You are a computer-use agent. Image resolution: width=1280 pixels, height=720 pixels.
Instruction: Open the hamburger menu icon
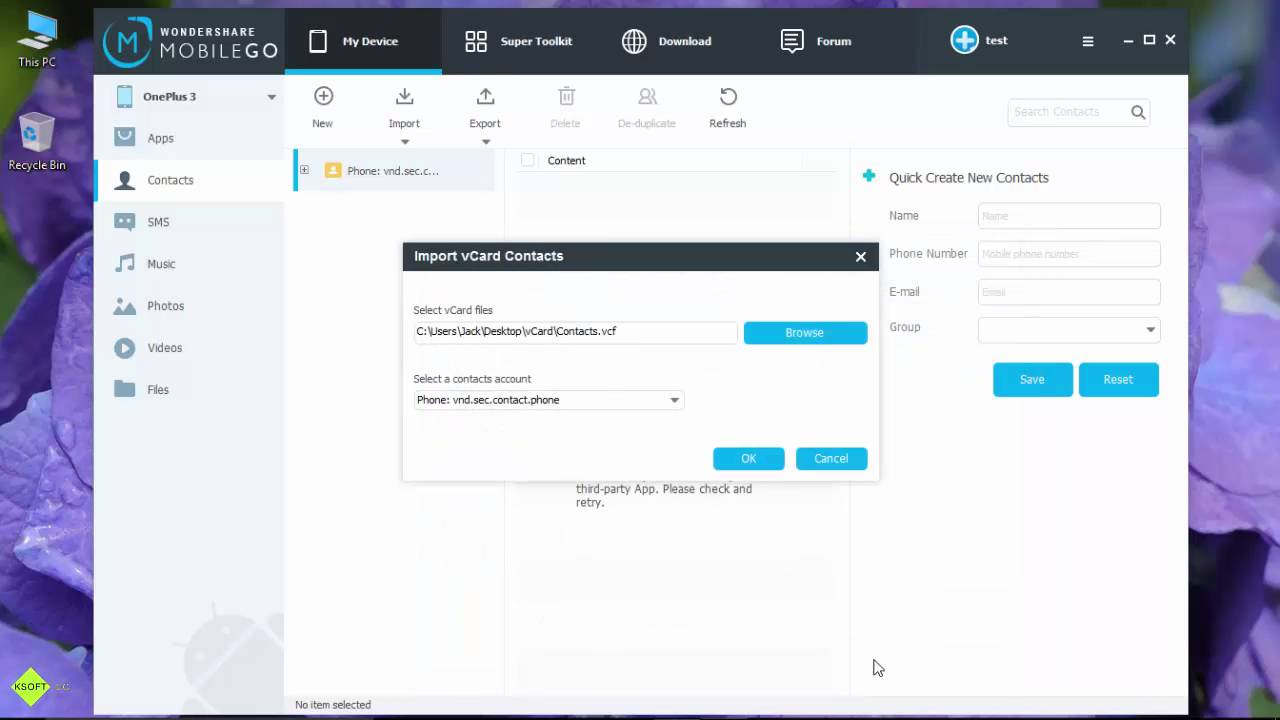coord(1088,41)
